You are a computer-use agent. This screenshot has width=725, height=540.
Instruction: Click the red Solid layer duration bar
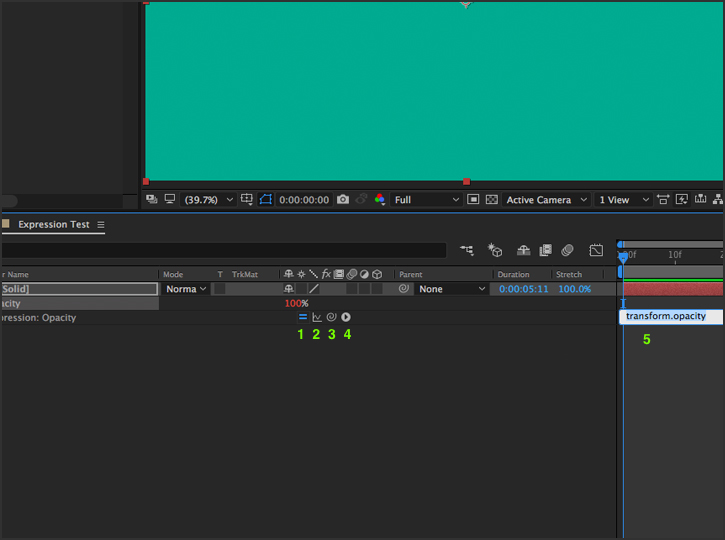(x=673, y=289)
